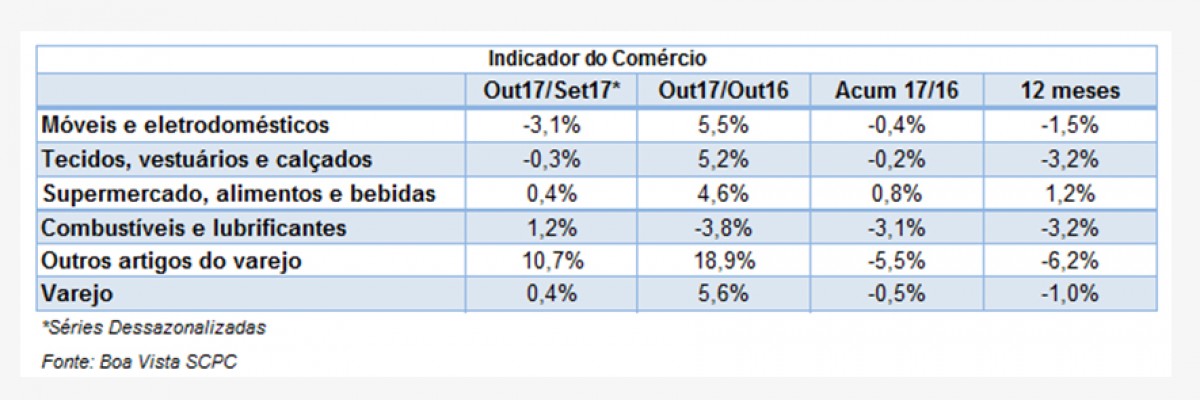The height and width of the screenshot is (400, 1200).
Task: Click the "12 meses" column header
Action: click(1070, 90)
